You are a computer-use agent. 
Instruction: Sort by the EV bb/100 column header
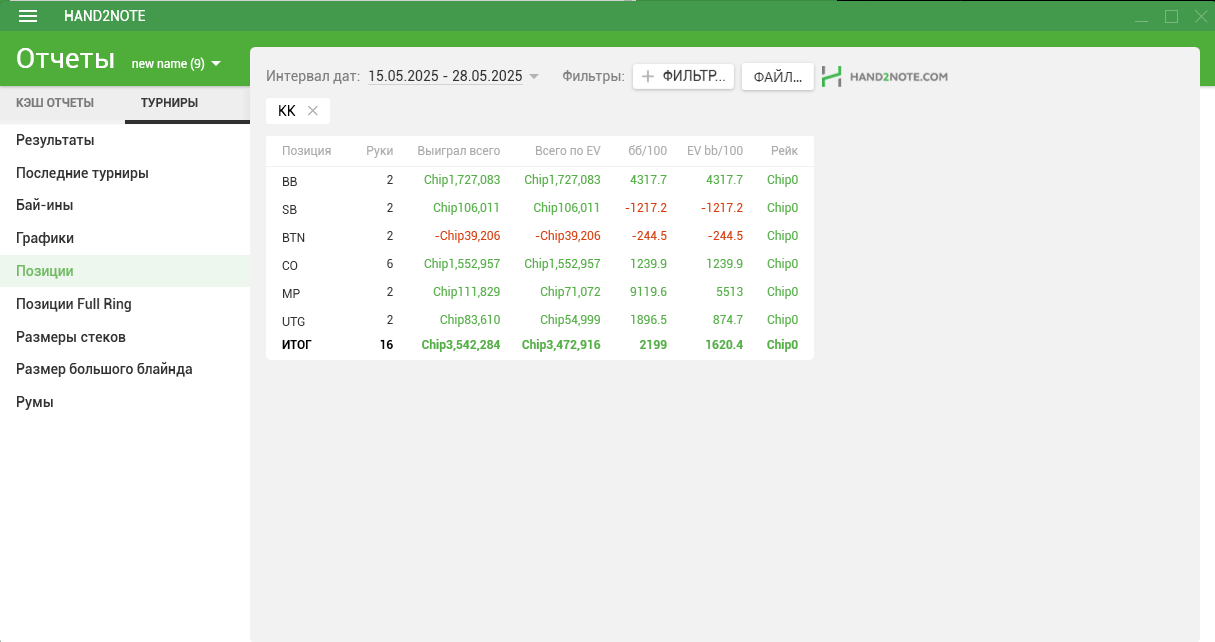[x=714, y=151]
